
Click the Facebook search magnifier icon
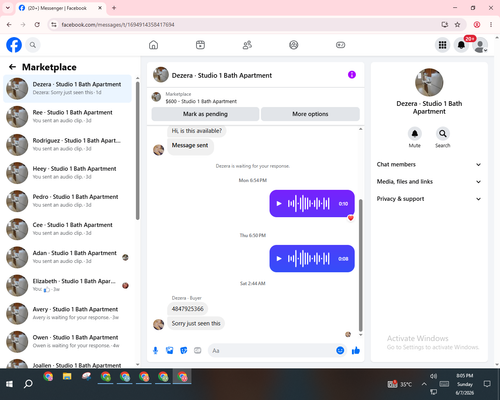click(x=33, y=45)
